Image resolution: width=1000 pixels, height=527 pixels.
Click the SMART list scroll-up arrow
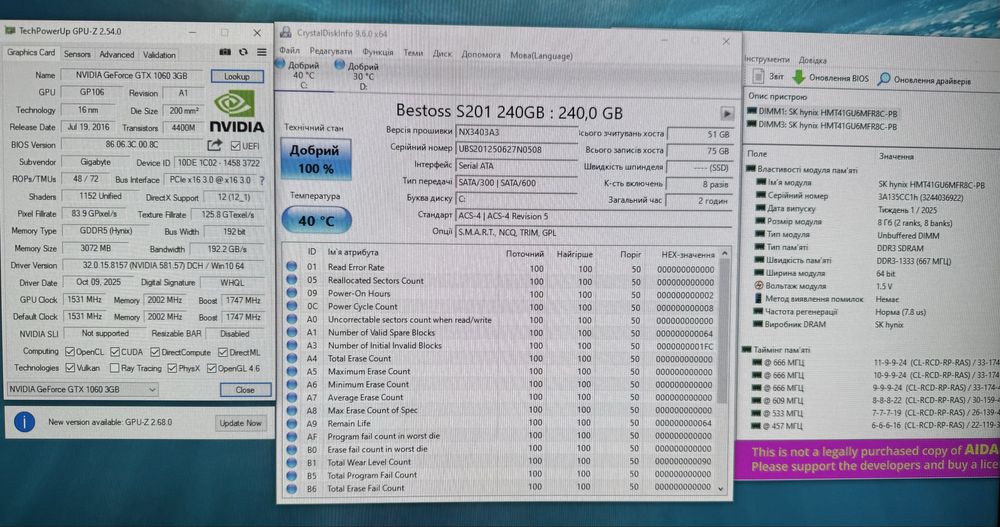coord(724,254)
